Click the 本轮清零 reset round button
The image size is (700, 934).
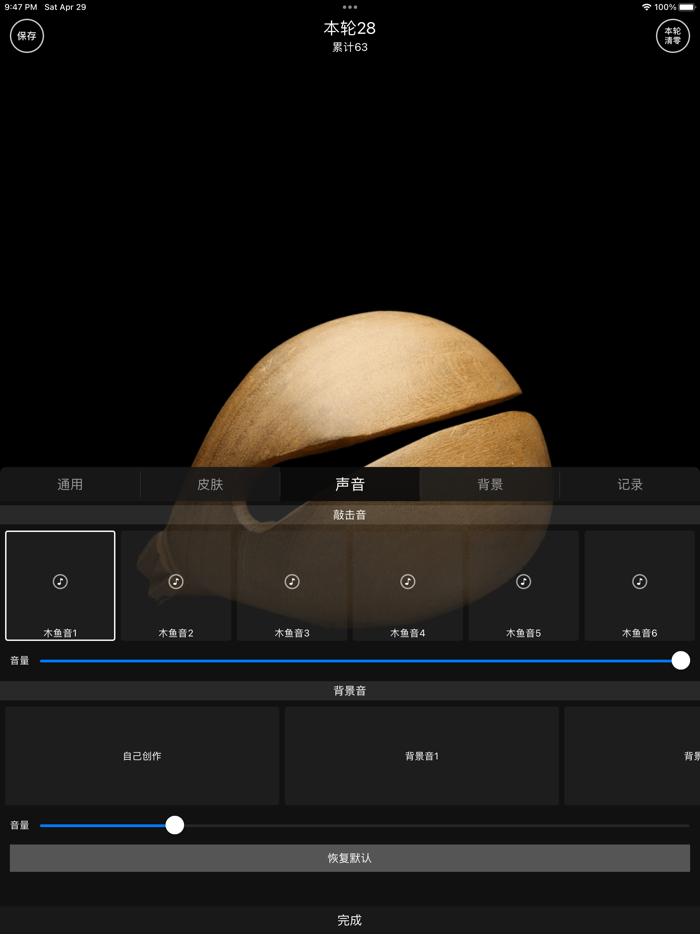tap(673, 36)
